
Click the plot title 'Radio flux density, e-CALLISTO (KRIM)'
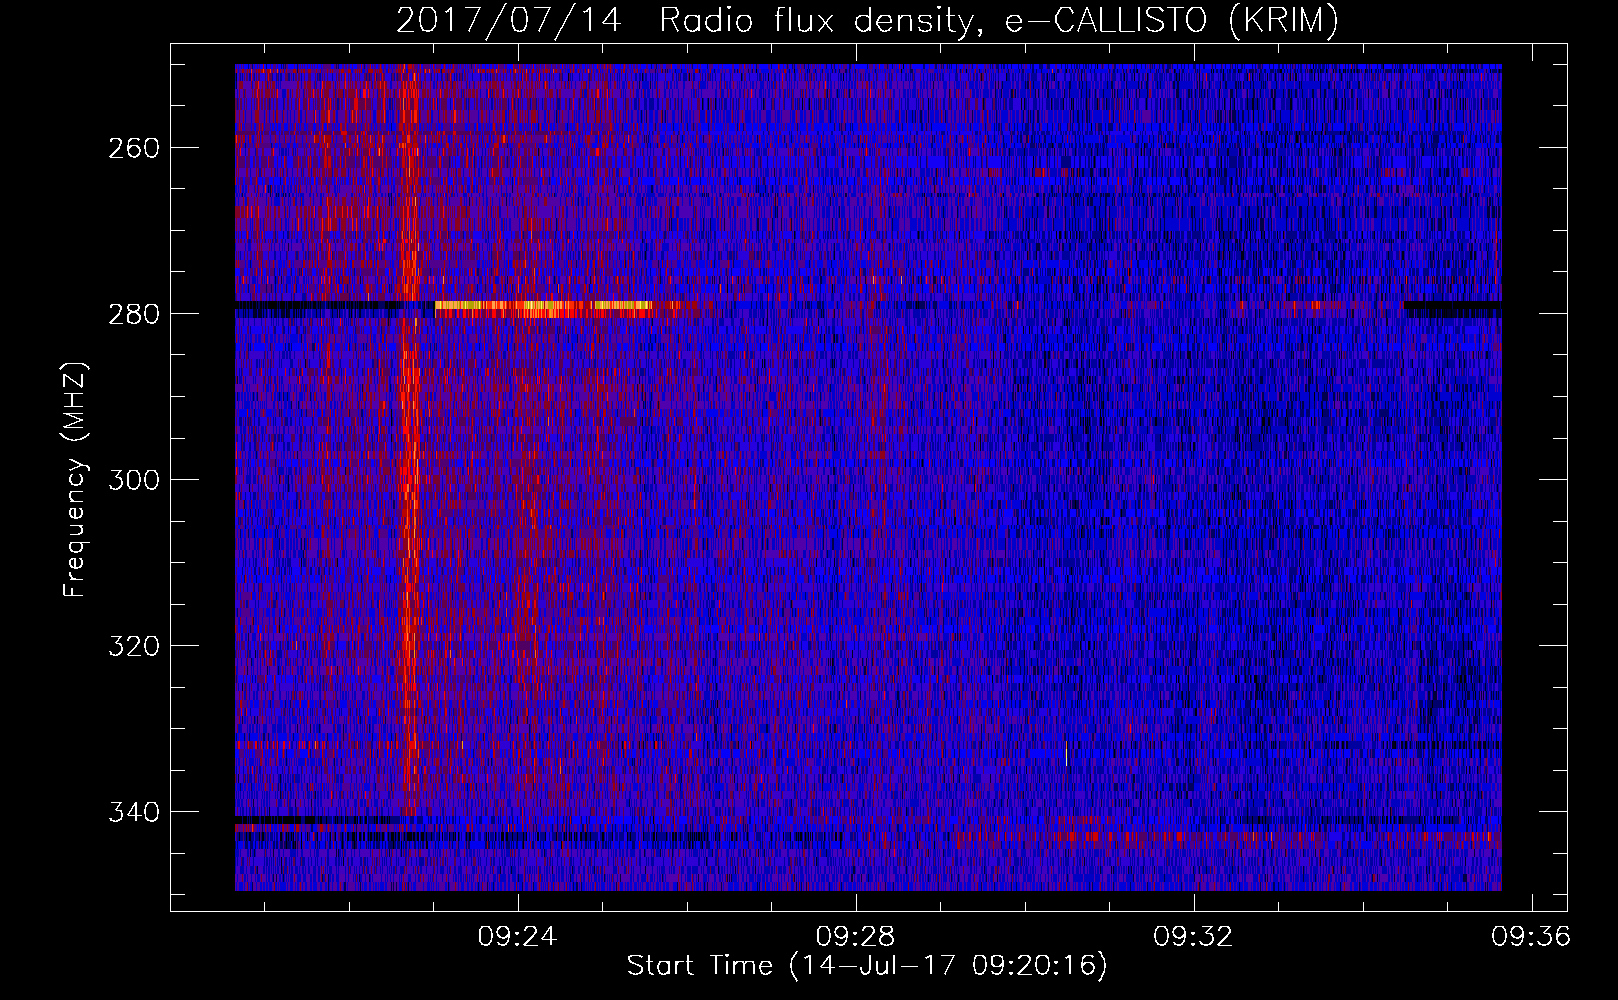point(998,21)
